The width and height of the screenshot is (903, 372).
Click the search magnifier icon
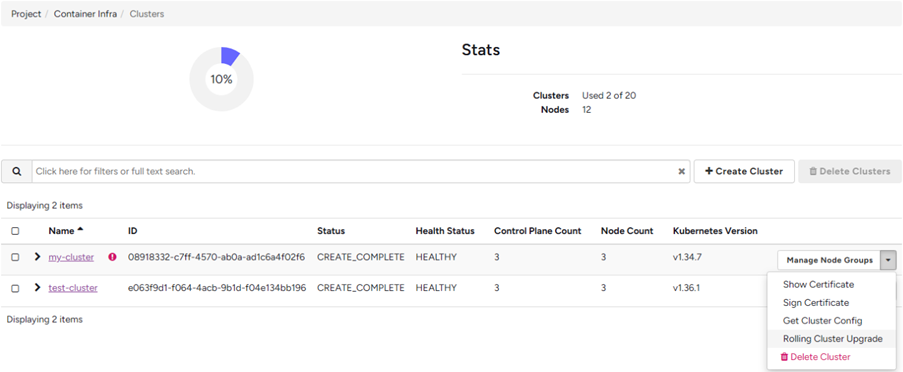pyautogui.click(x=17, y=172)
